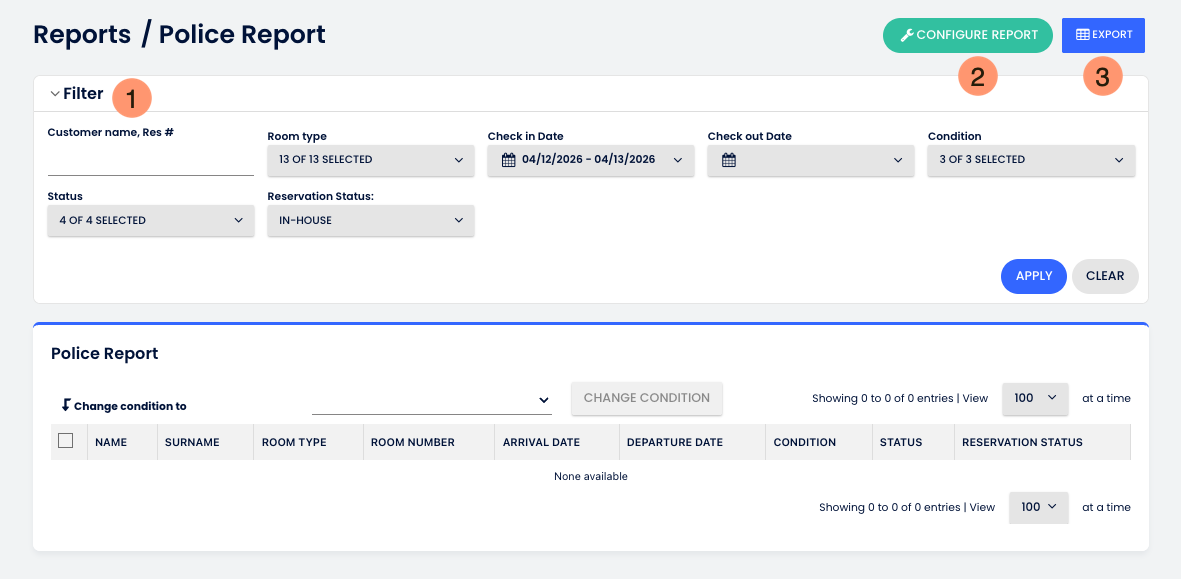Open the bottom View entries count dropdown
Viewport: 1181px width, 579px height.
point(1038,507)
